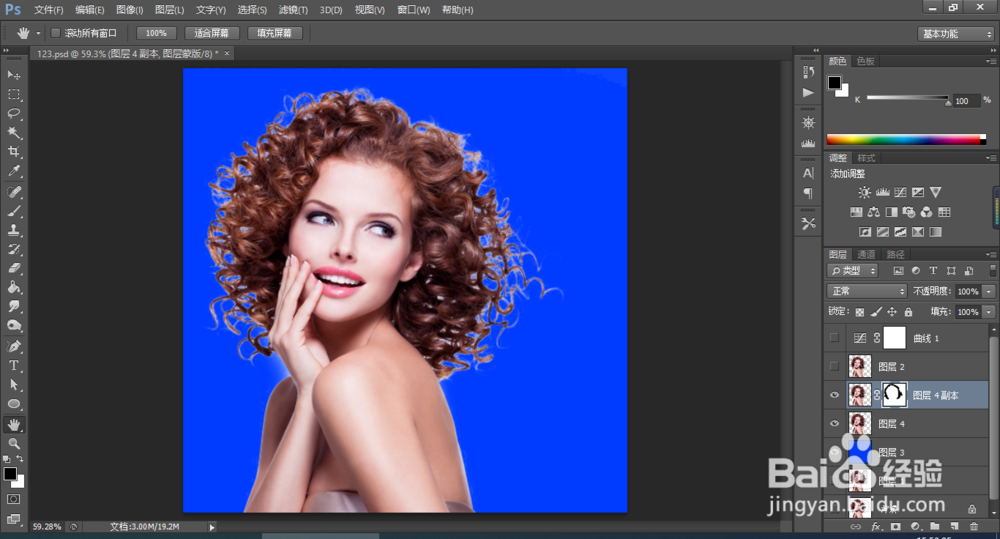This screenshot has width=1000, height=539.
Task: Enable Scroll All Windows checkbox
Action: [55, 33]
